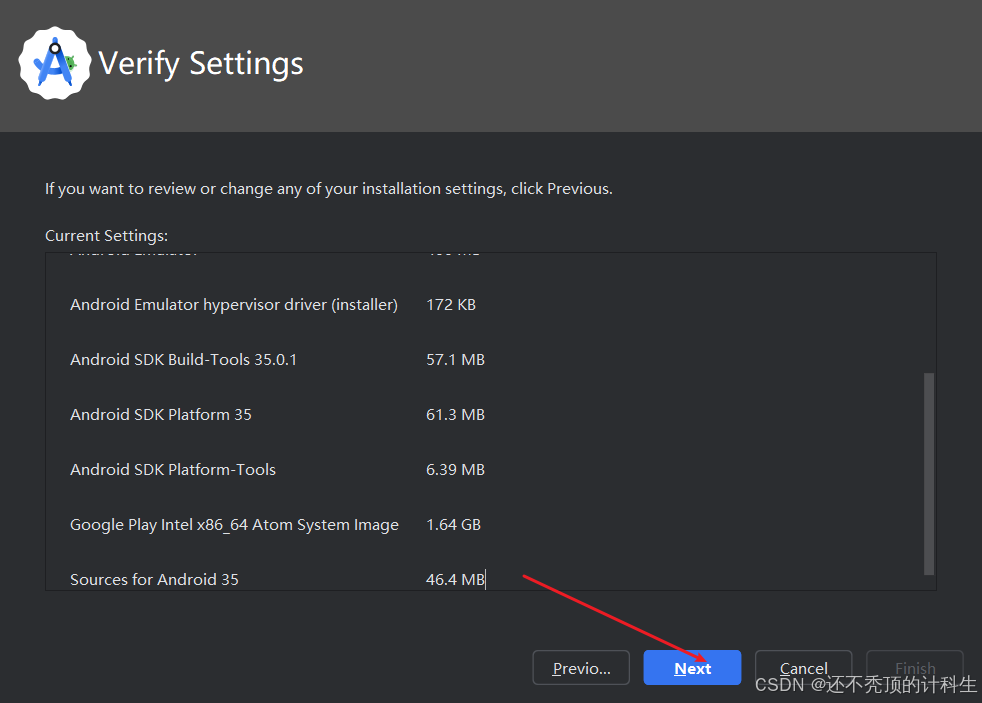The height and width of the screenshot is (703, 982).
Task: Click the Android Studio logo icon
Action: click(x=55, y=63)
